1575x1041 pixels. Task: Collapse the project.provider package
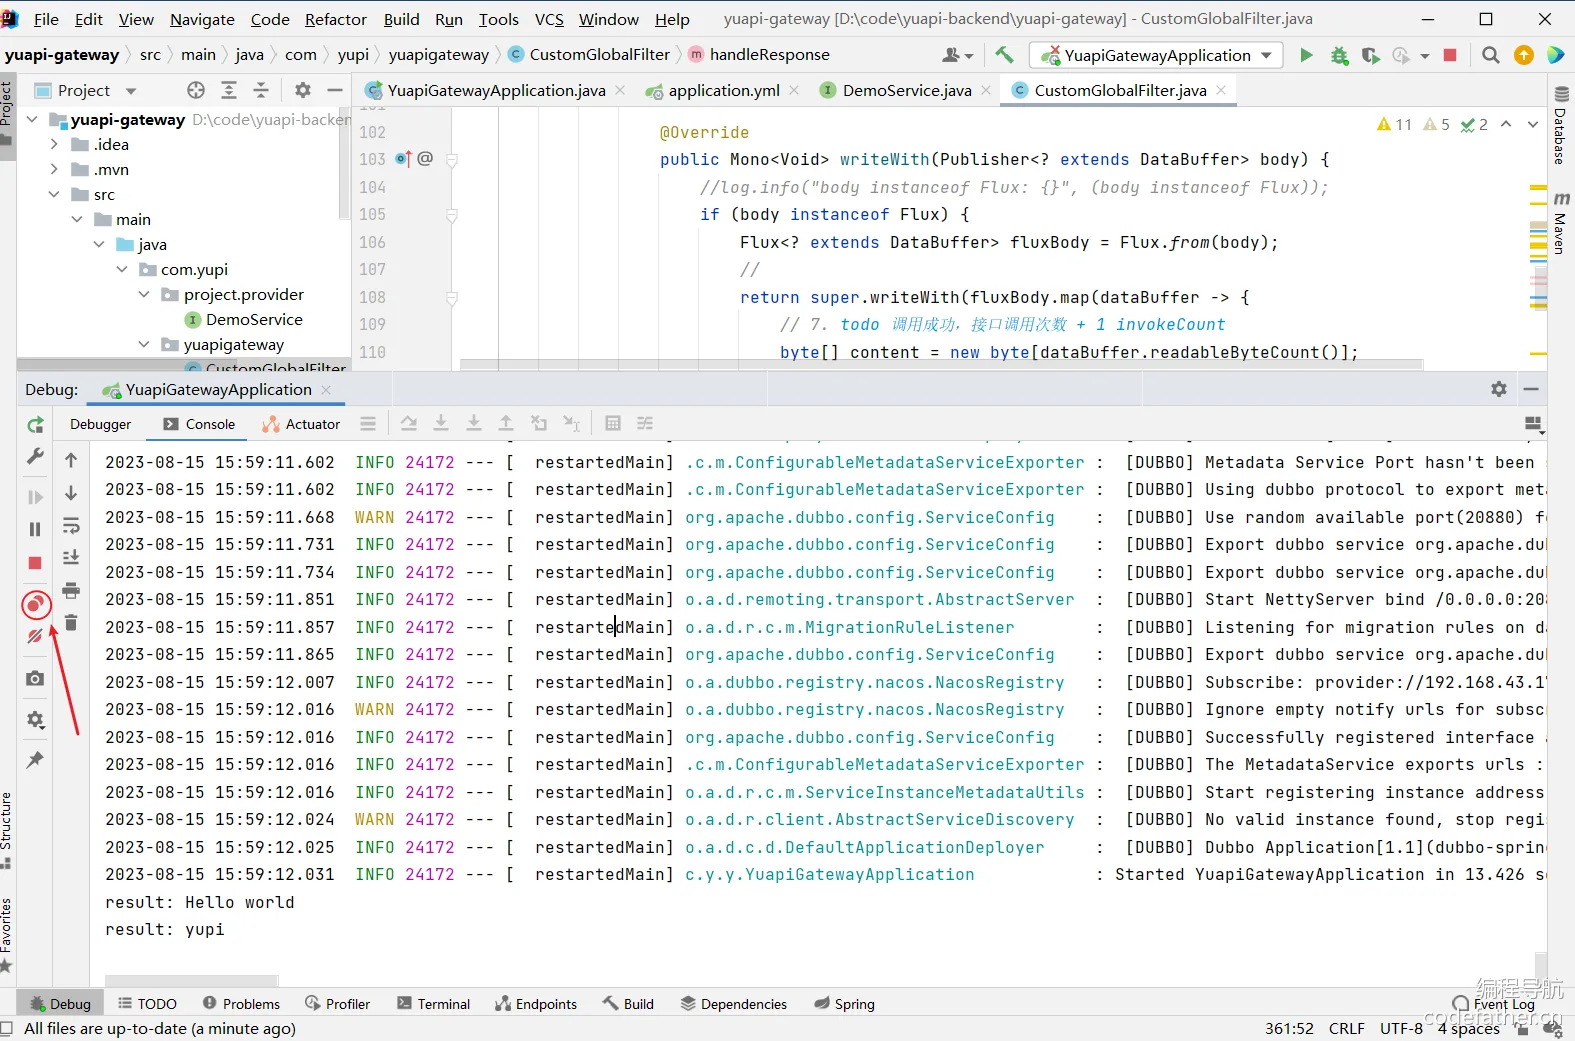[x=144, y=294]
